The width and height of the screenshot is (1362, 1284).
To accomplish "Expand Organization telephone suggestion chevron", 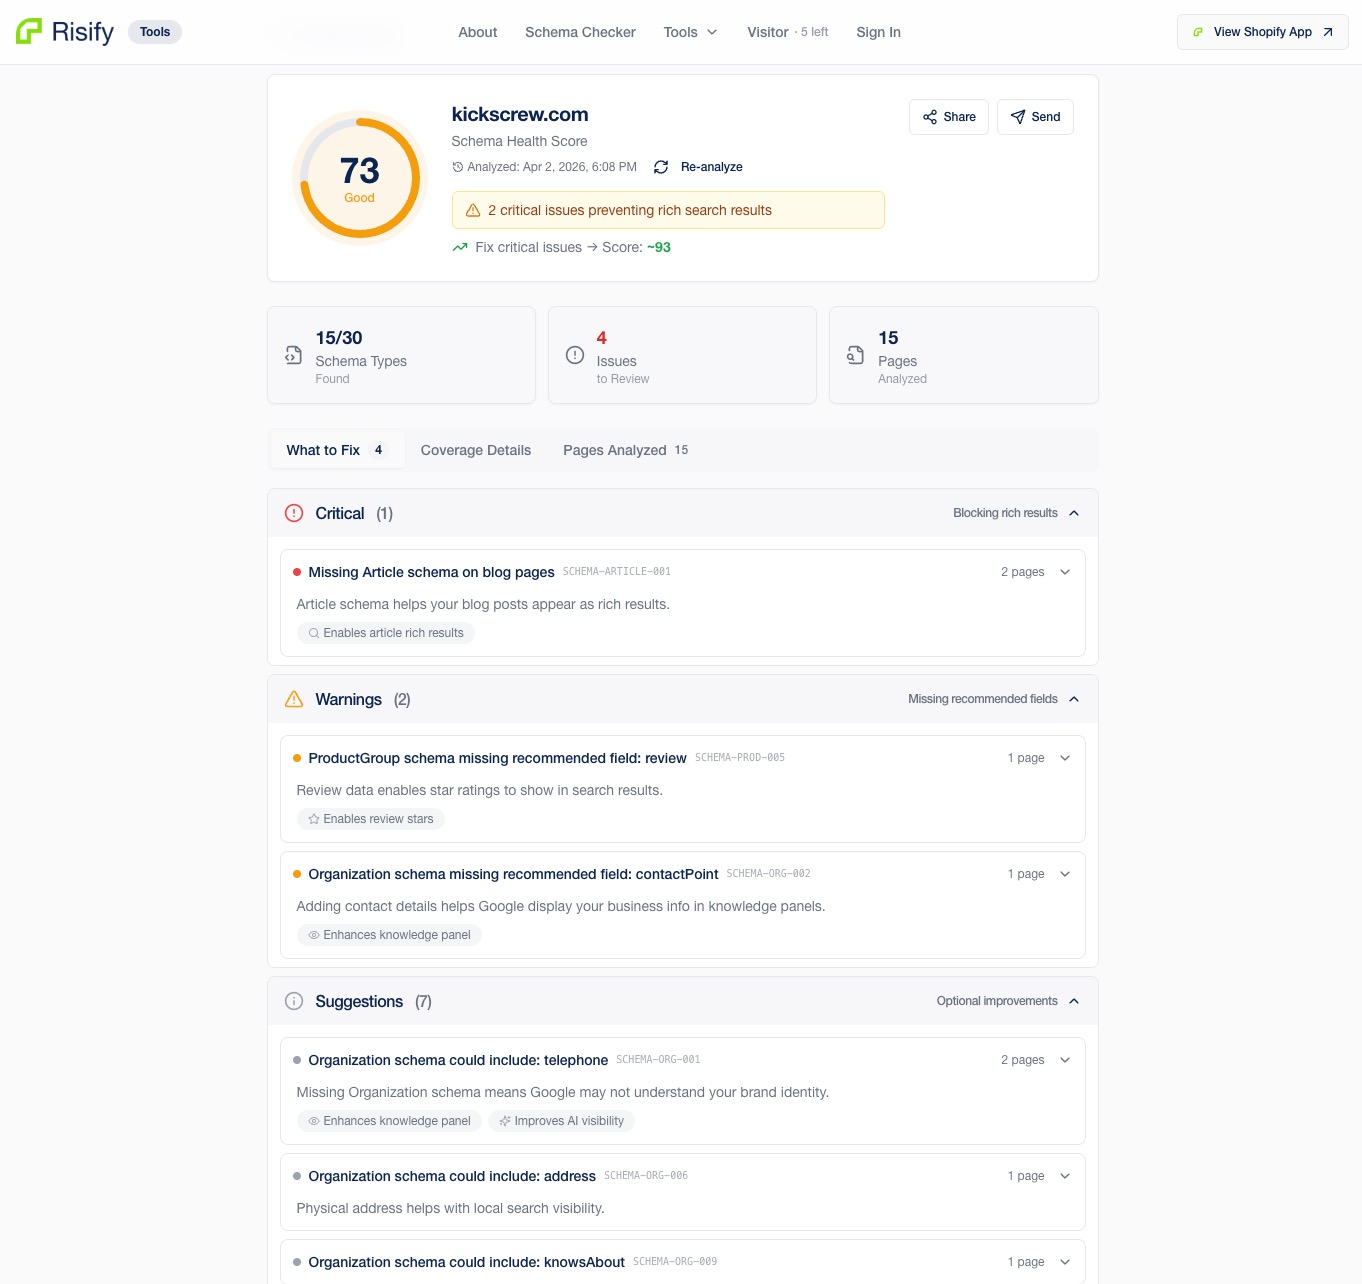I will click(x=1065, y=1060).
